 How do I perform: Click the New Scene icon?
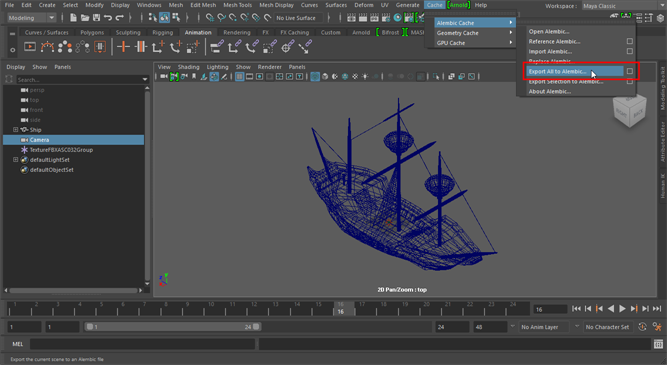click(73, 17)
